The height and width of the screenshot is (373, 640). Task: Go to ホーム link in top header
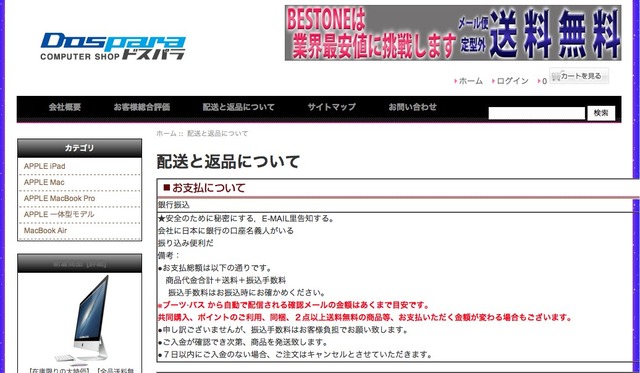(471, 81)
